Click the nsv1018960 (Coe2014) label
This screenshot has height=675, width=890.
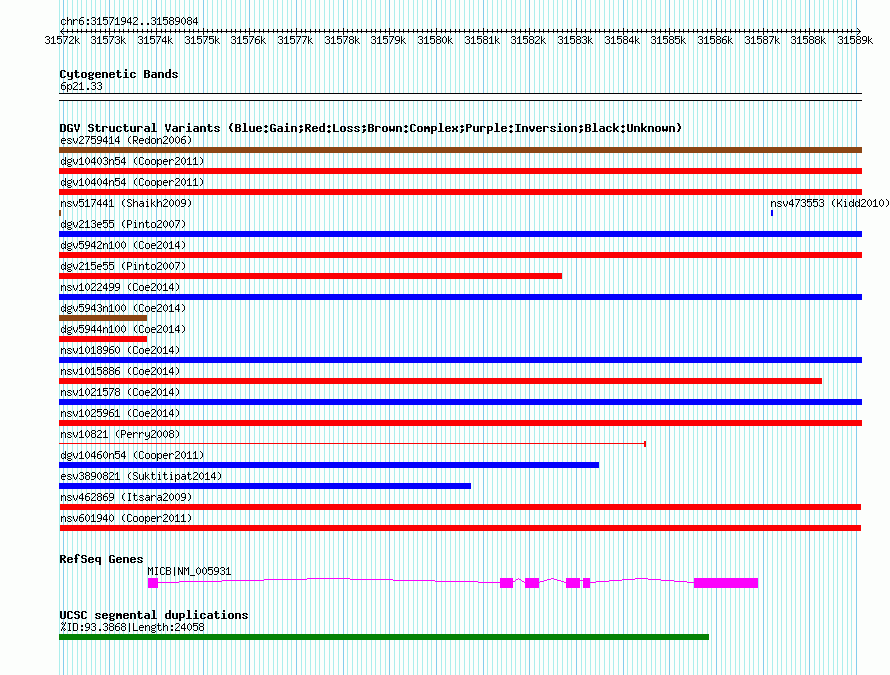click(x=120, y=350)
